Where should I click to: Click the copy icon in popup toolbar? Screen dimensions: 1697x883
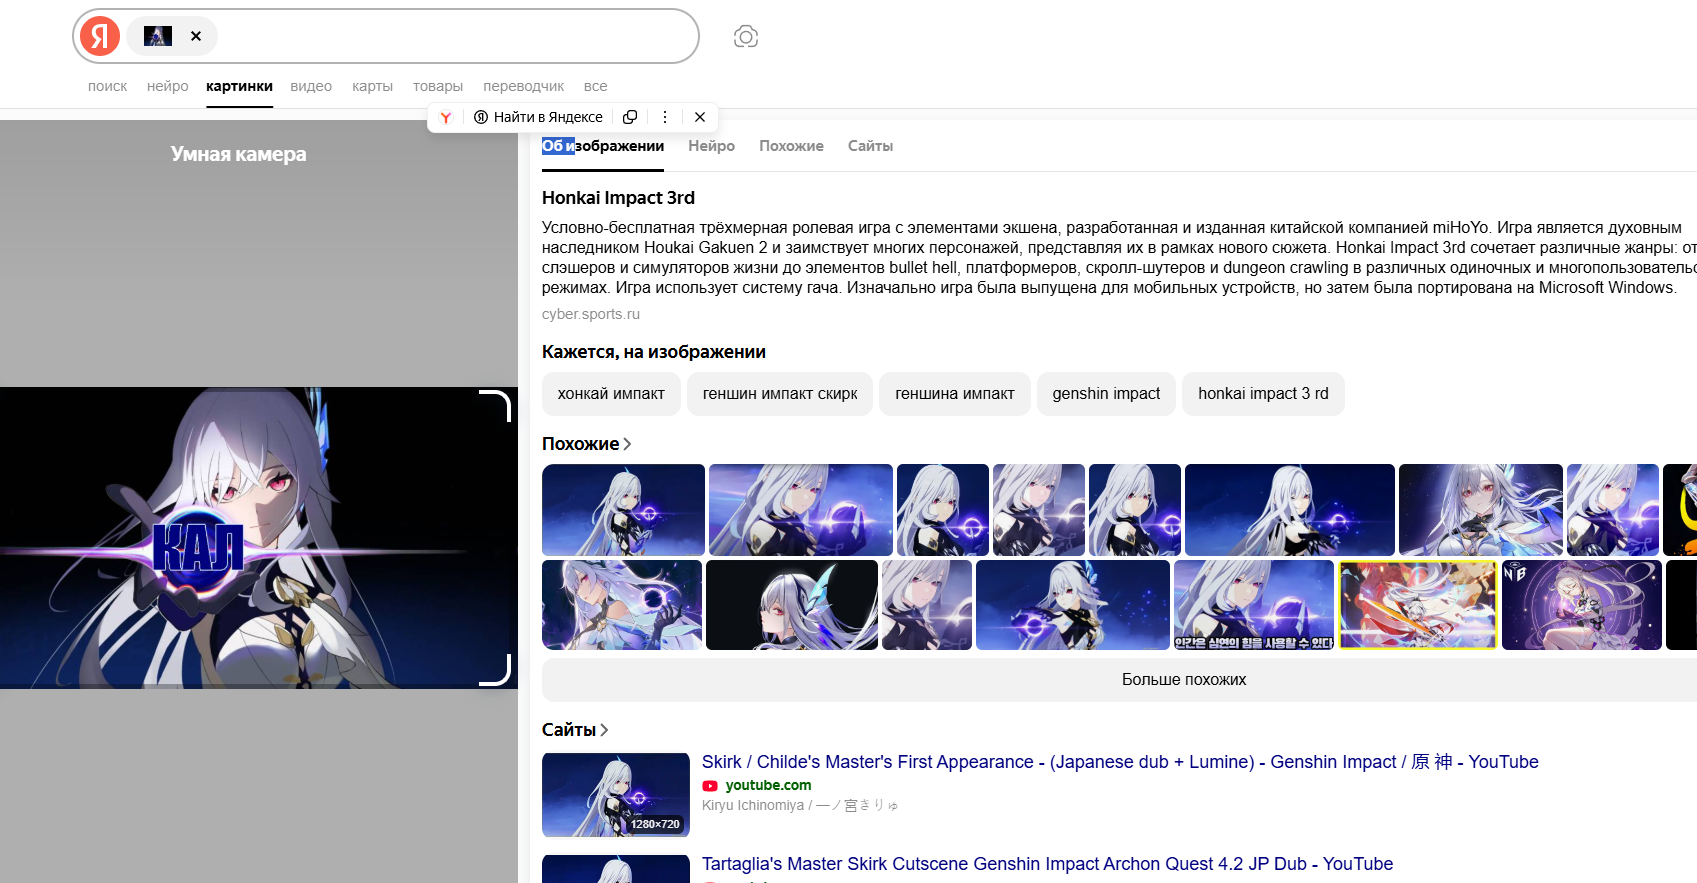click(630, 117)
